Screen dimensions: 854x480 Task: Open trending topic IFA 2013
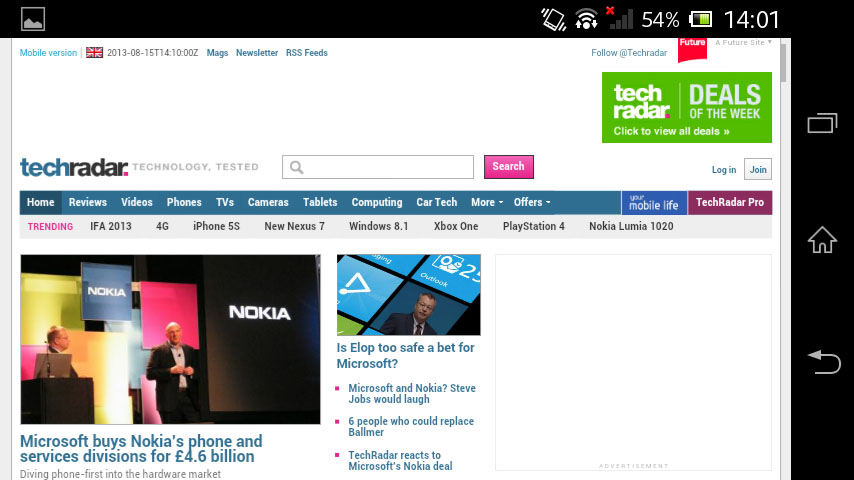(111, 226)
